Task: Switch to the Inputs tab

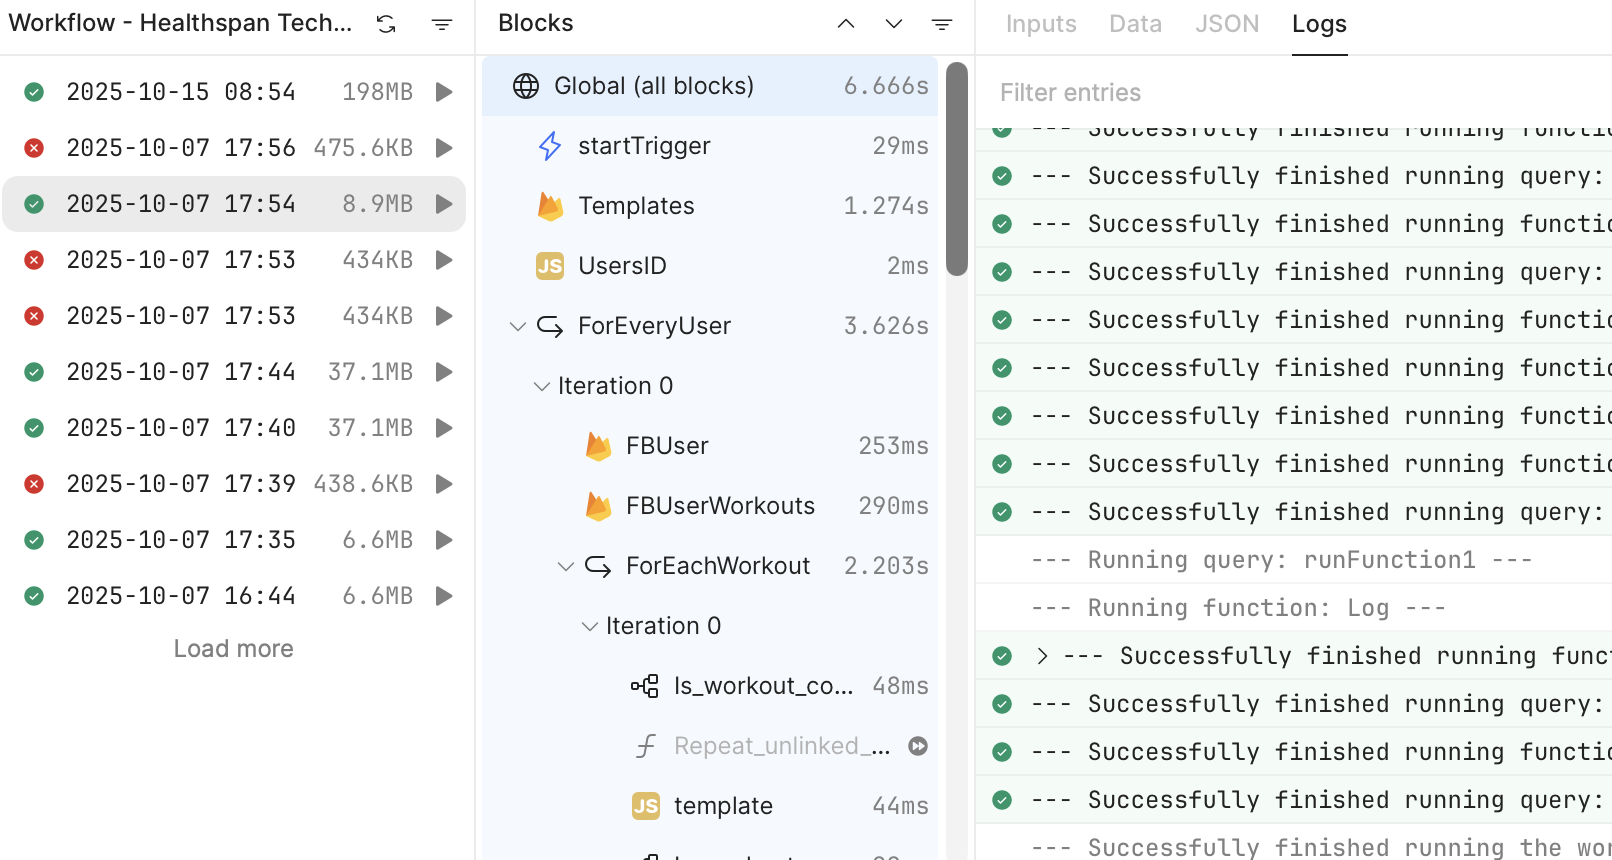Action: (x=1041, y=24)
